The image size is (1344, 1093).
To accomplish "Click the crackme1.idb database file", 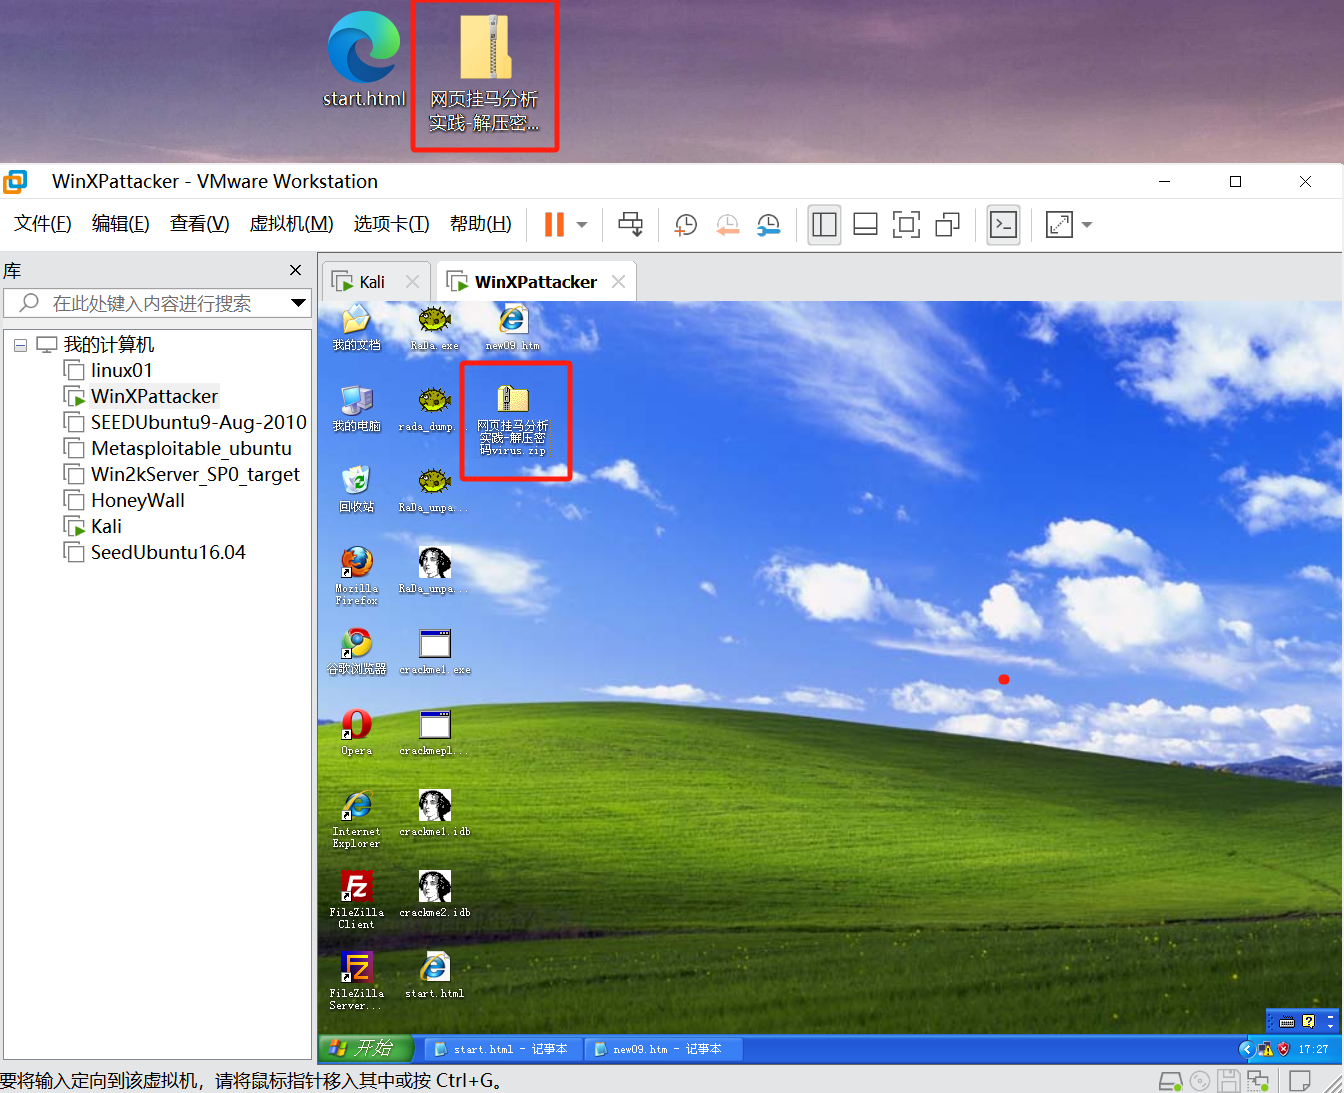I will tap(434, 813).
